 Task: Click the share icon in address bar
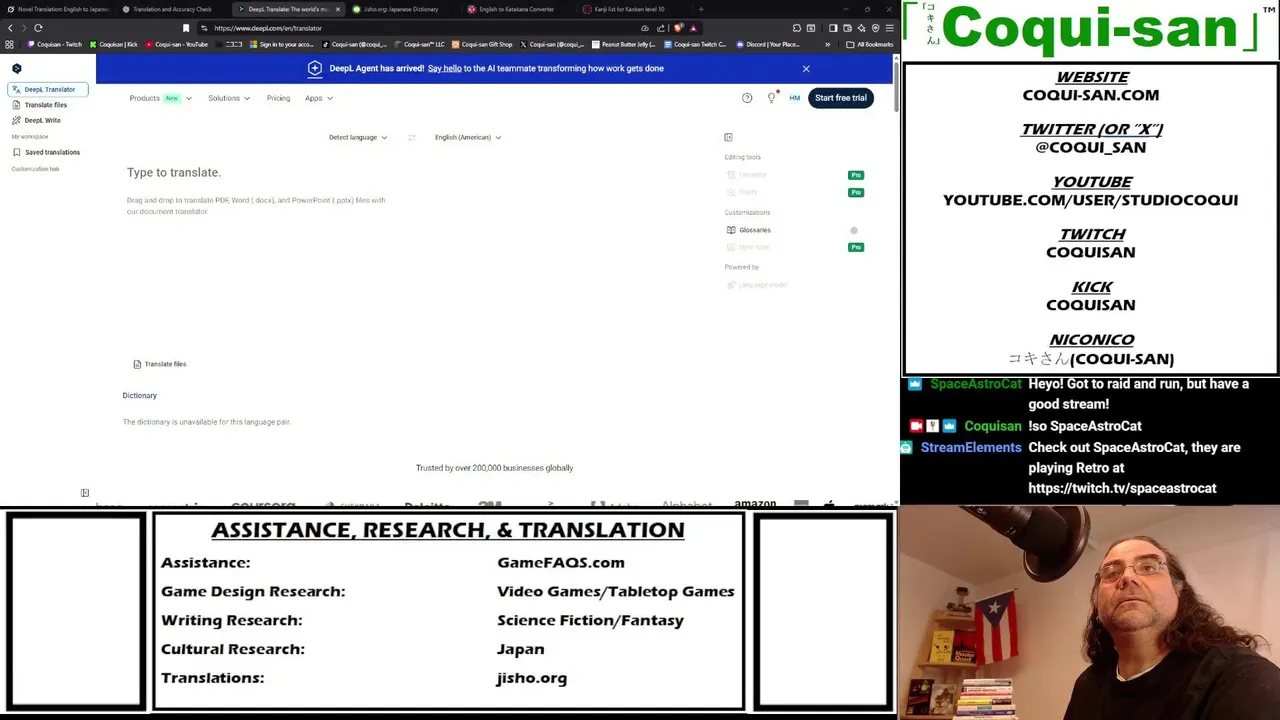pos(660,28)
